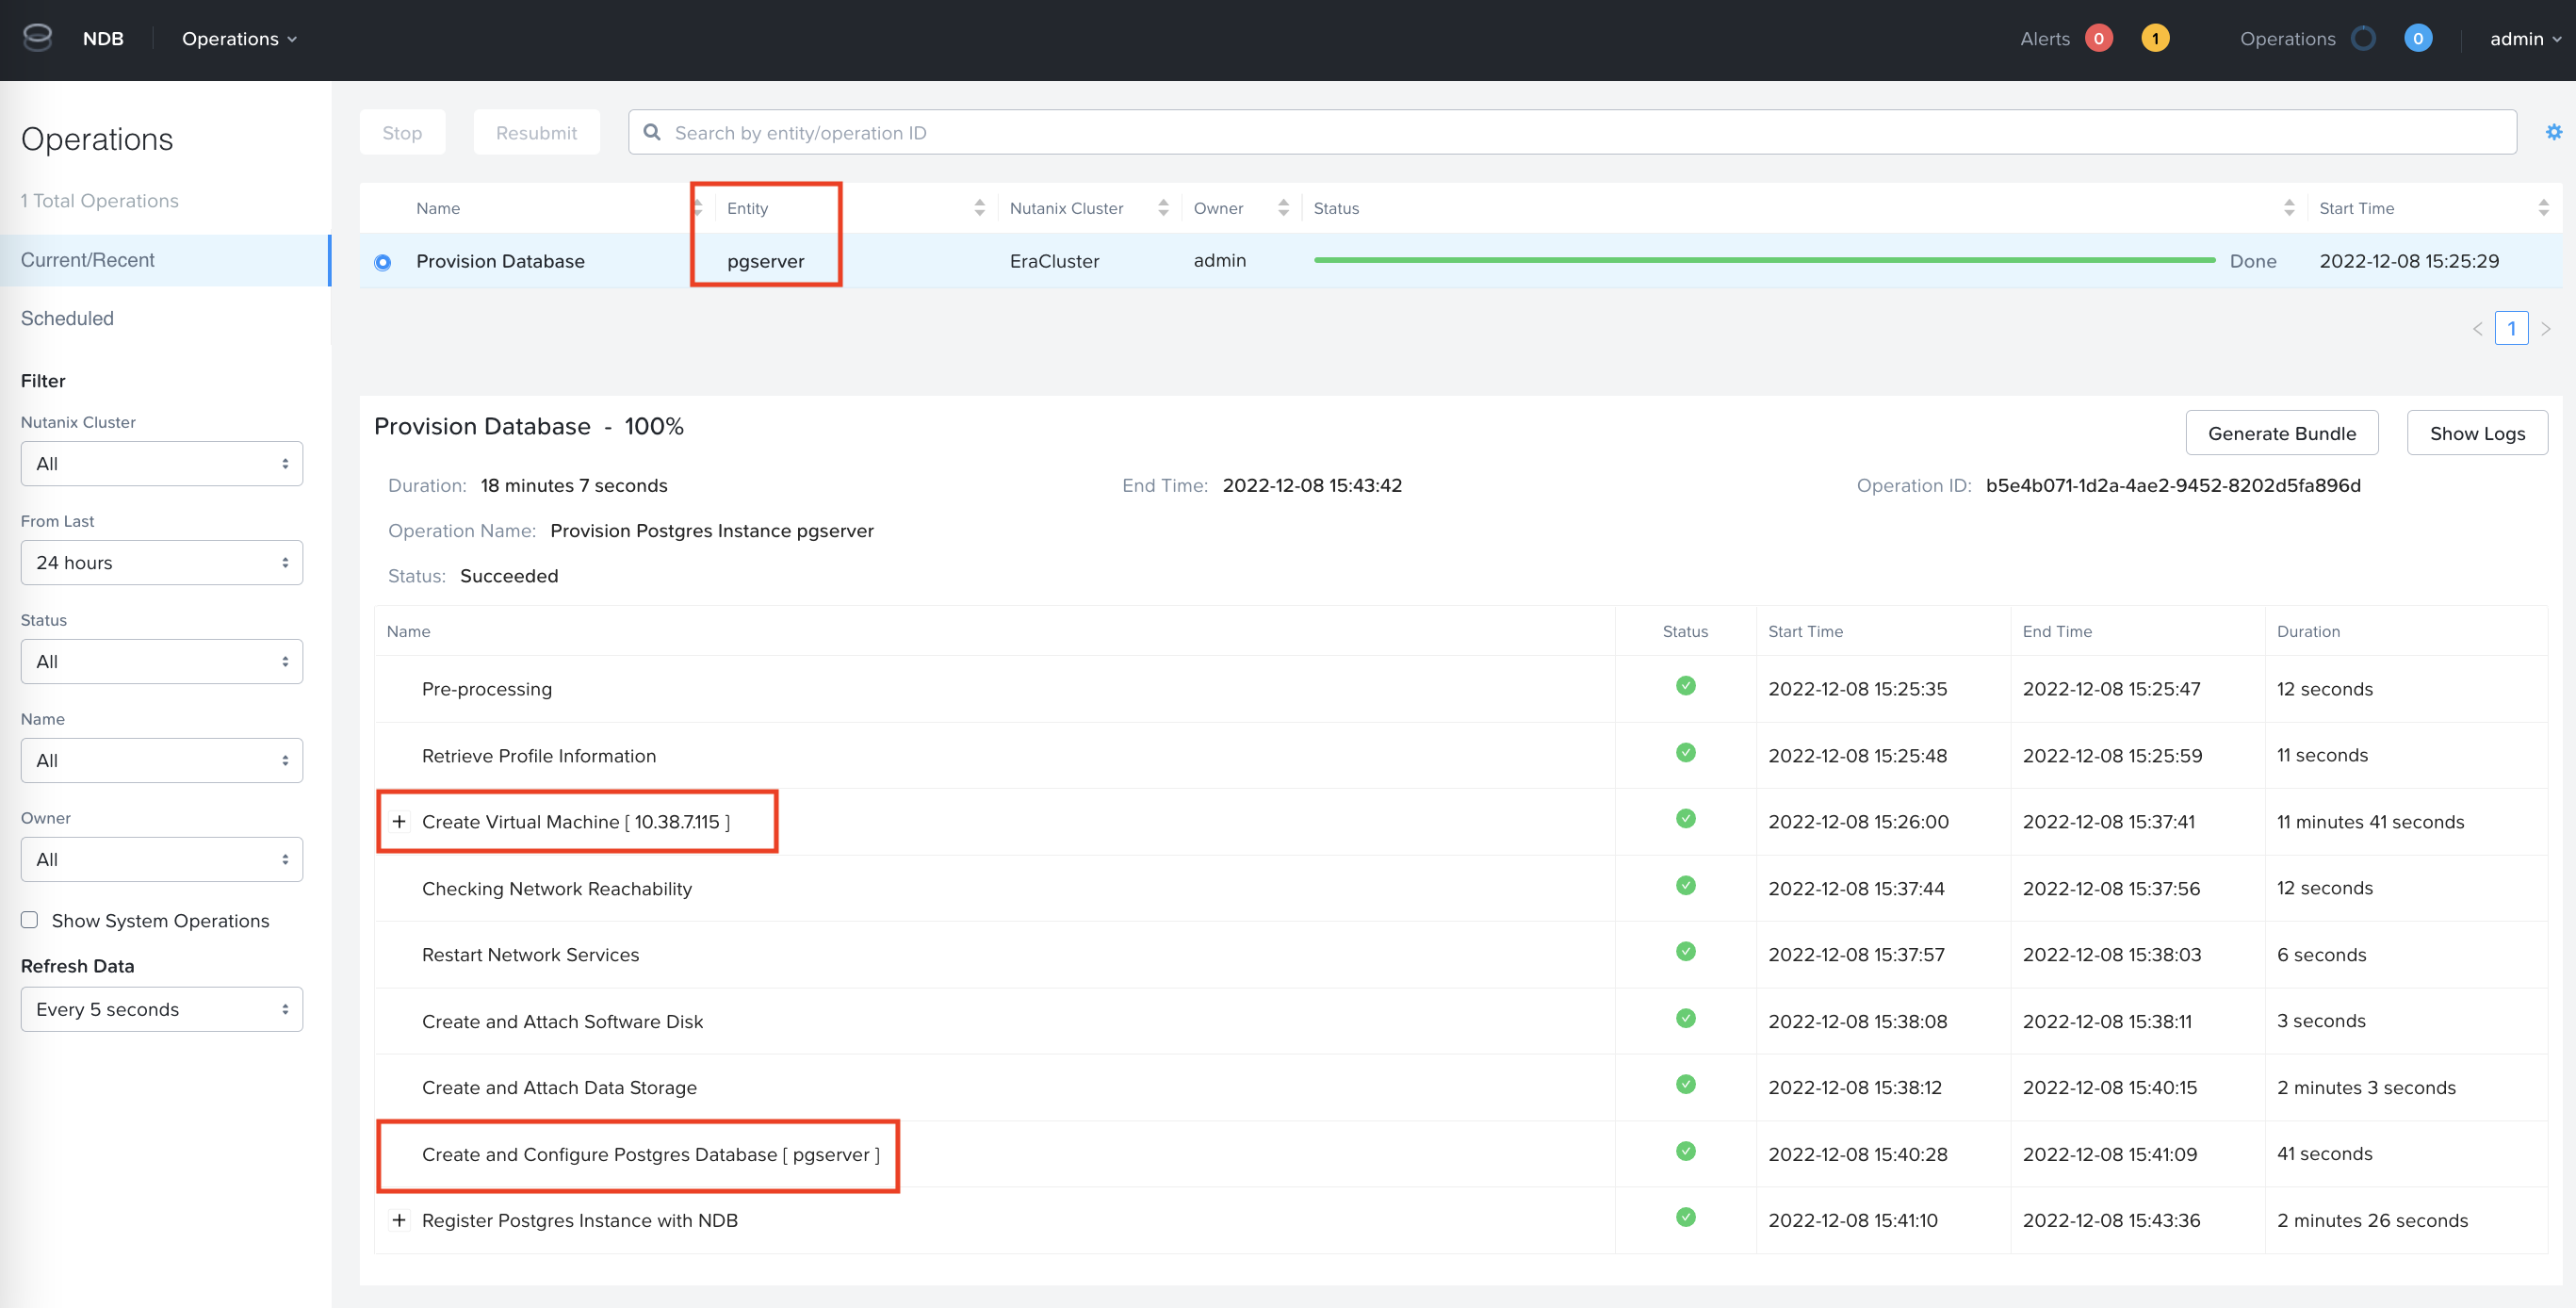Enable Show System Operations checkbox

tap(30, 920)
